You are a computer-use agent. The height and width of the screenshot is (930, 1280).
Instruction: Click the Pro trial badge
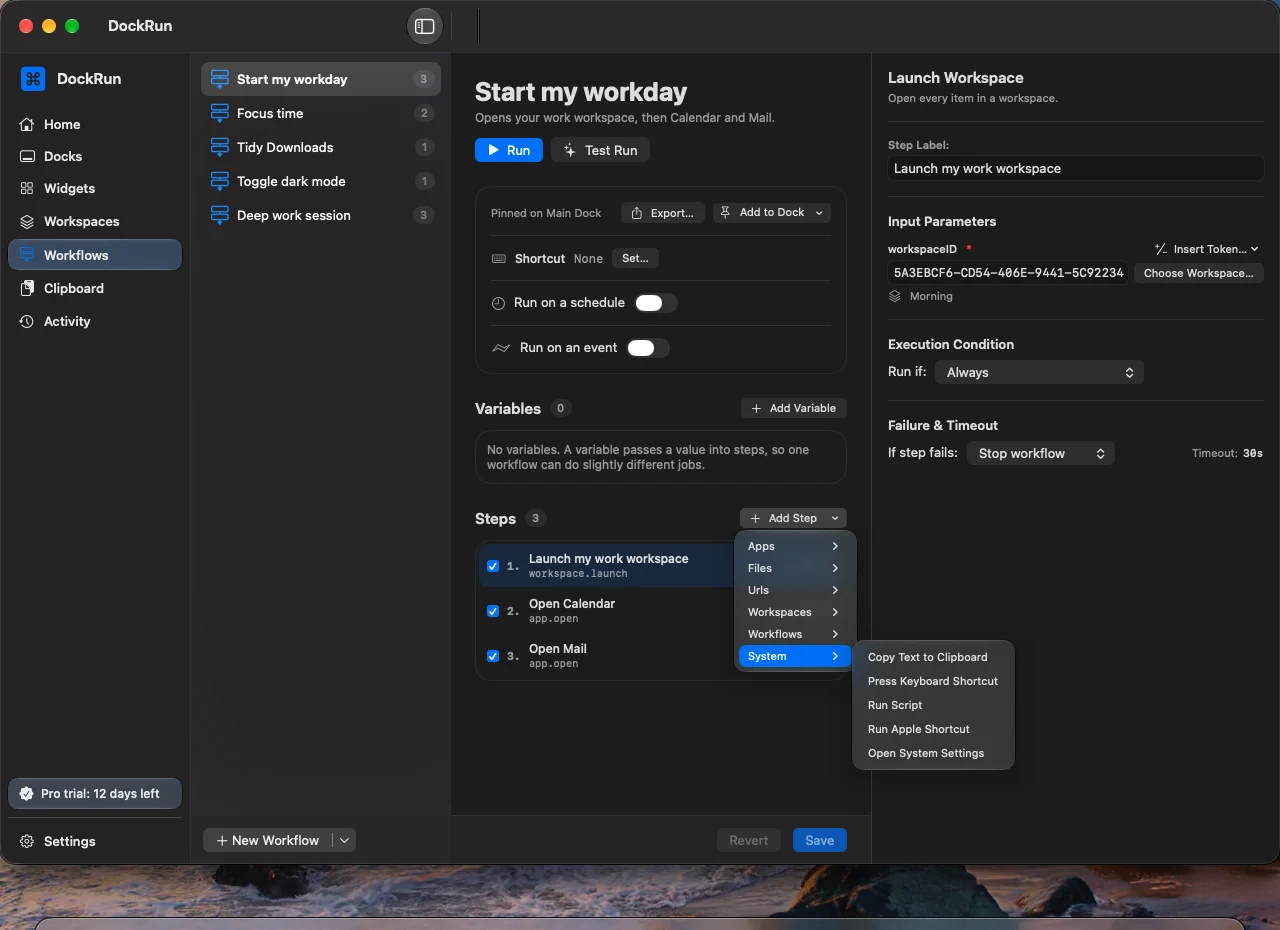point(95,793)
